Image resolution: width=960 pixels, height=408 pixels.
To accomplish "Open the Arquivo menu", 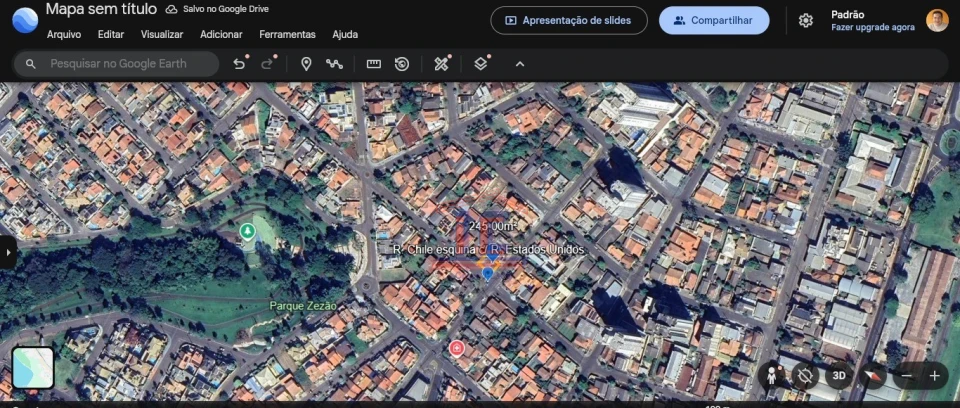I will click(64, 34).
